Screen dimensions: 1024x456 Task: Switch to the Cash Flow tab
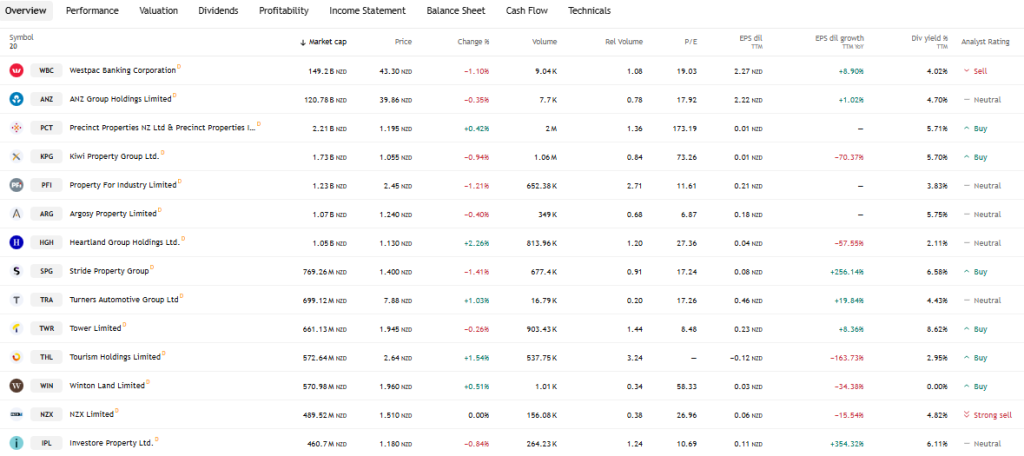click(526, 10)
